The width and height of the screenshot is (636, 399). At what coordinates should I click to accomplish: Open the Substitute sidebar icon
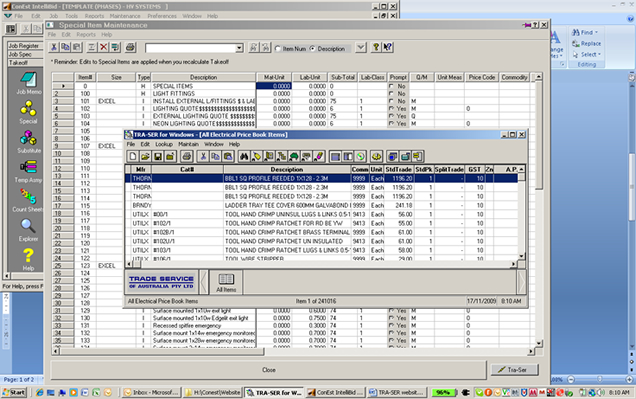pos(28,142)
